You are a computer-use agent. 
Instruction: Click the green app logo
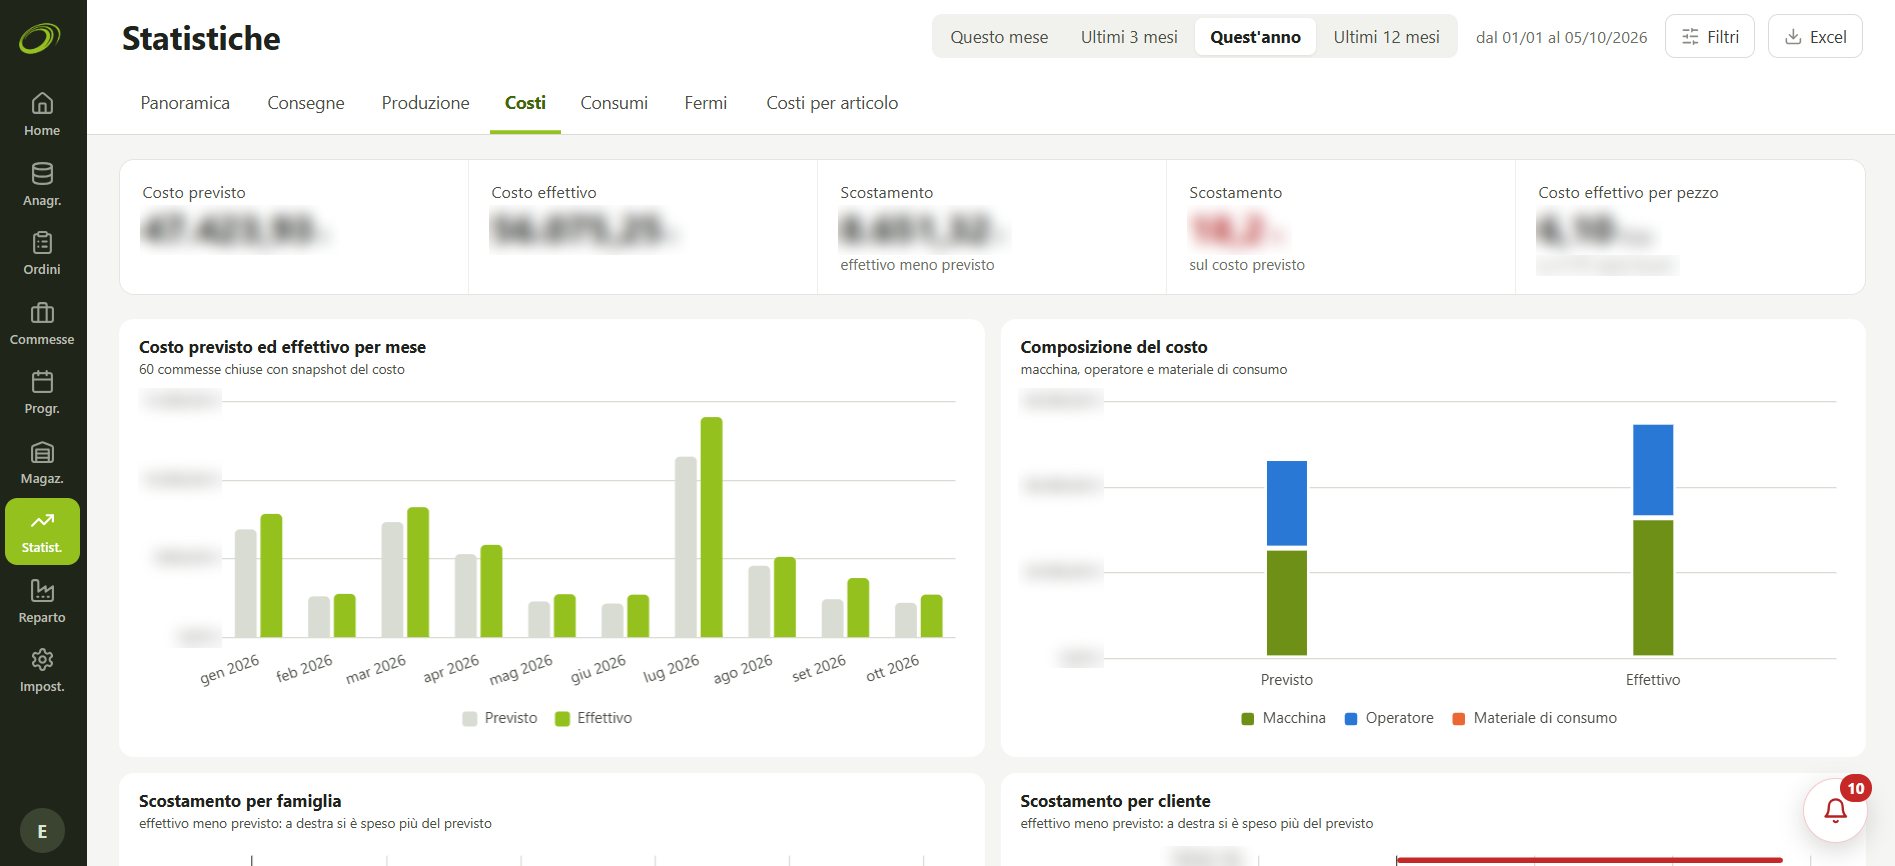[40, 39]
